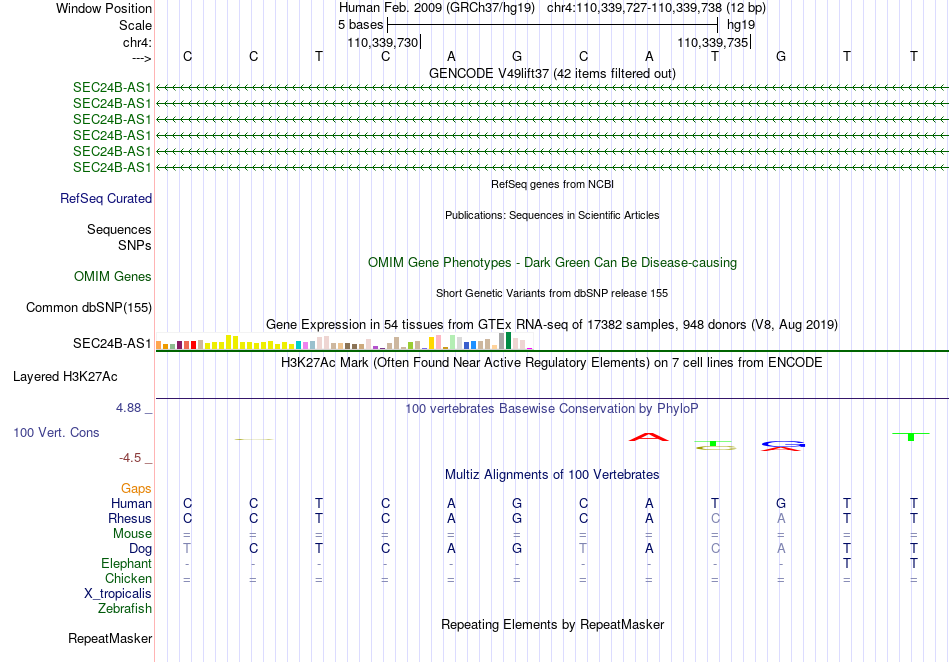Click the greyed-out A in the Dog row
The image size is (950, 662).
coord(781,549)
